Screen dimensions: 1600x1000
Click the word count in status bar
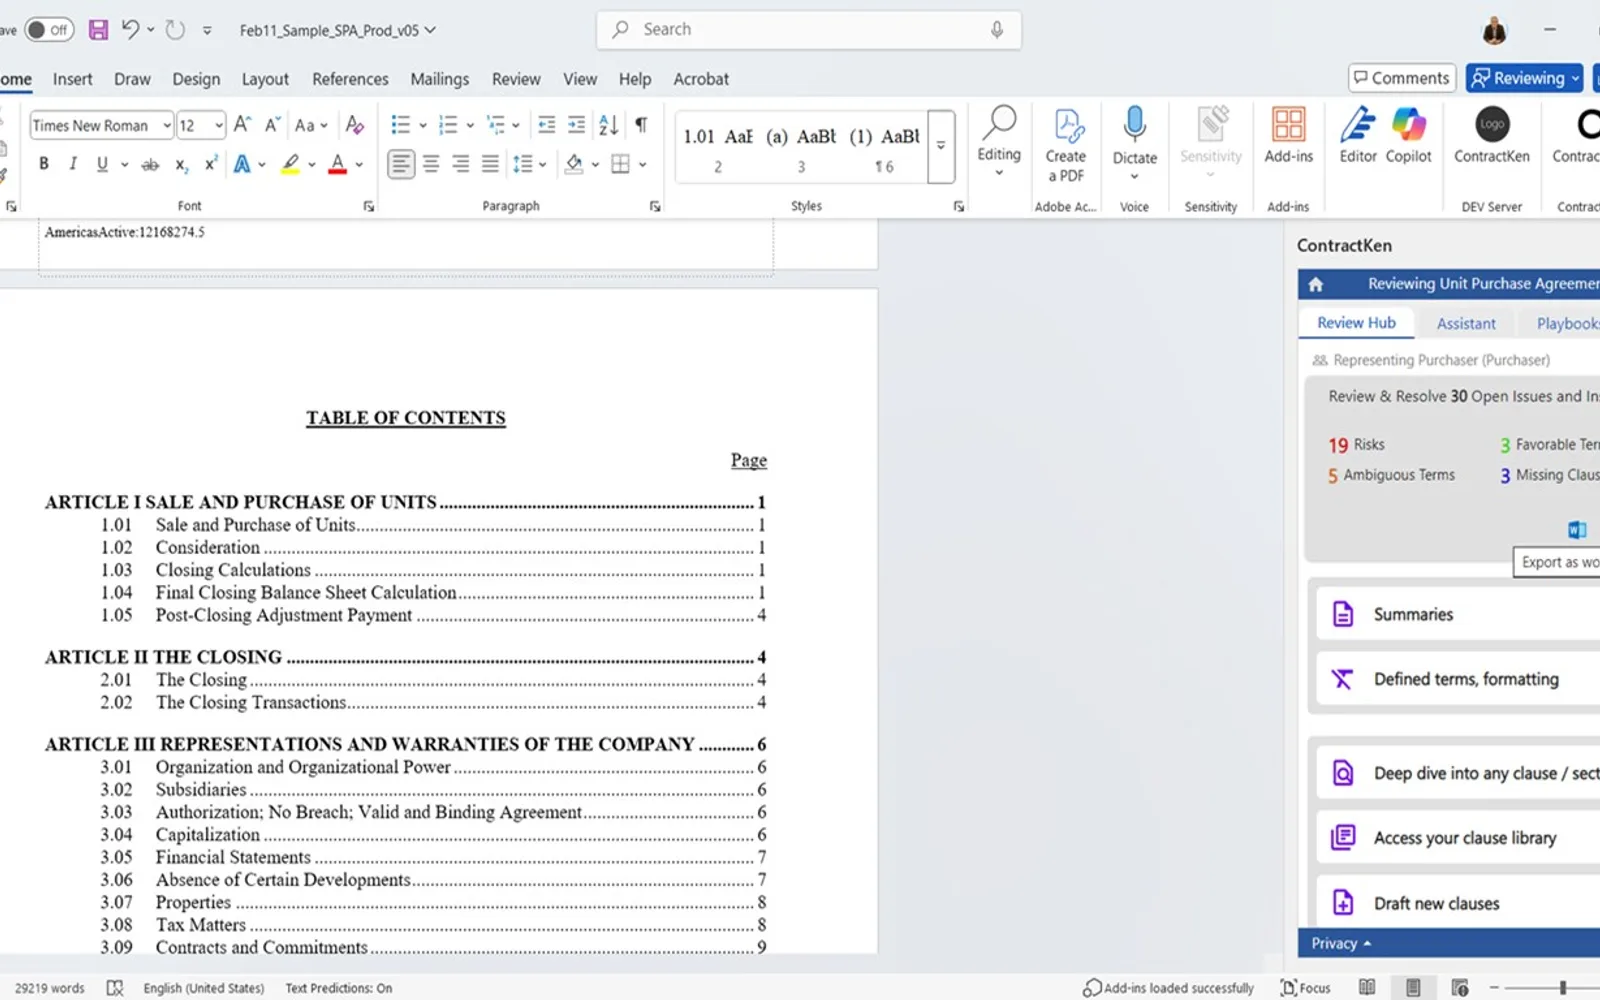[x=50, y=987]
